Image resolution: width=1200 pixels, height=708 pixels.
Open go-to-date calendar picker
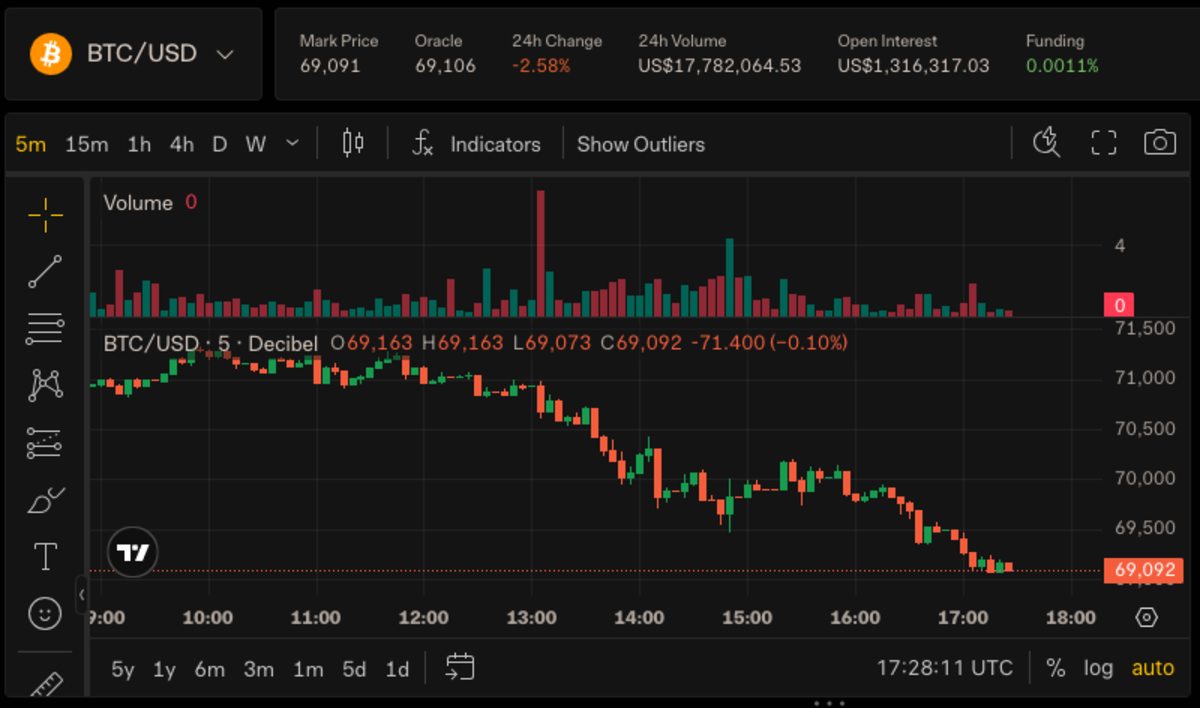460,667
